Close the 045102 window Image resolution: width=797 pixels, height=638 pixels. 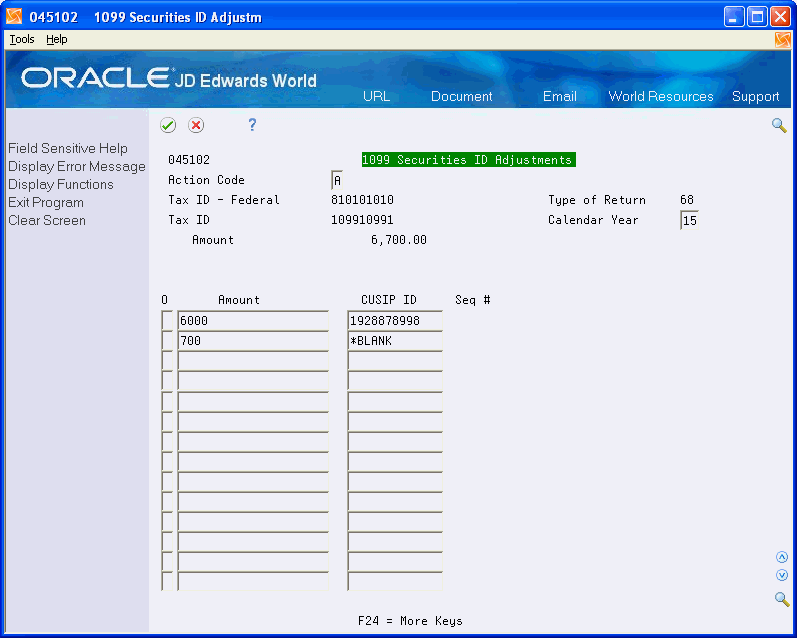point(780,17)
